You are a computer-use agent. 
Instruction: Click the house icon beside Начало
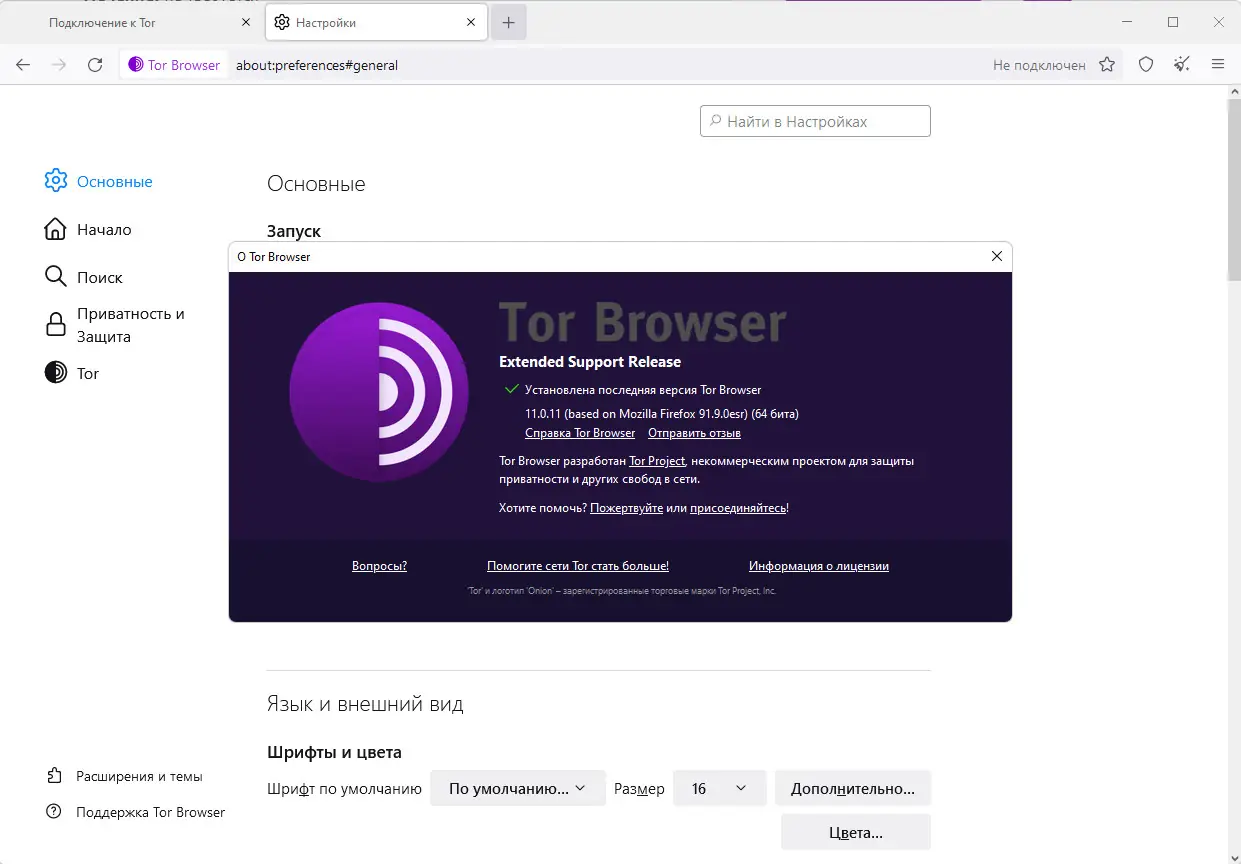tap(56, 229)
